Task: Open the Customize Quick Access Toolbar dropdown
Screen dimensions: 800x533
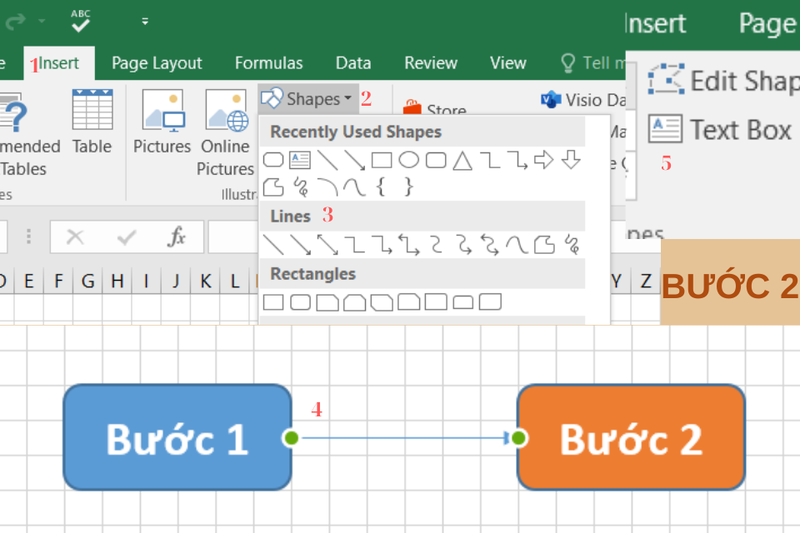Action: 145,21
